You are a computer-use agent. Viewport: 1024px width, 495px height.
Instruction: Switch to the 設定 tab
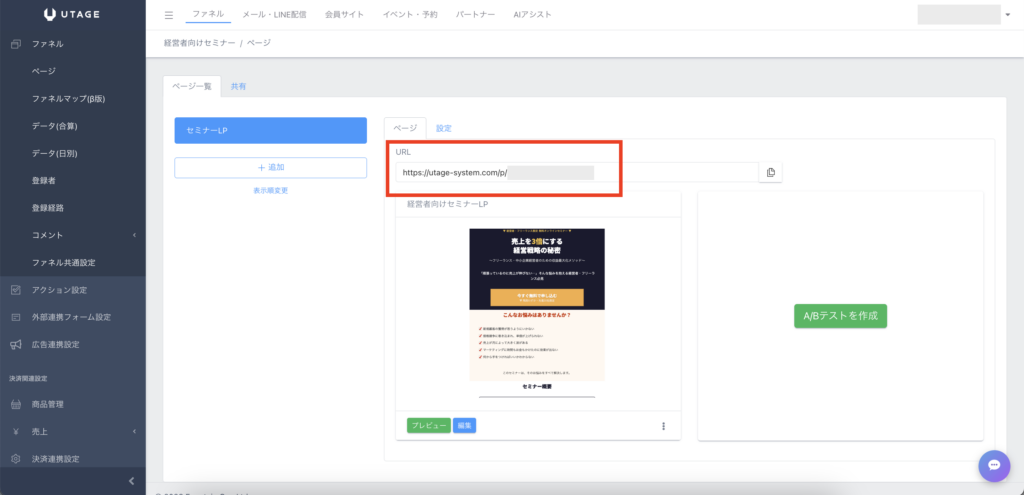444,128
